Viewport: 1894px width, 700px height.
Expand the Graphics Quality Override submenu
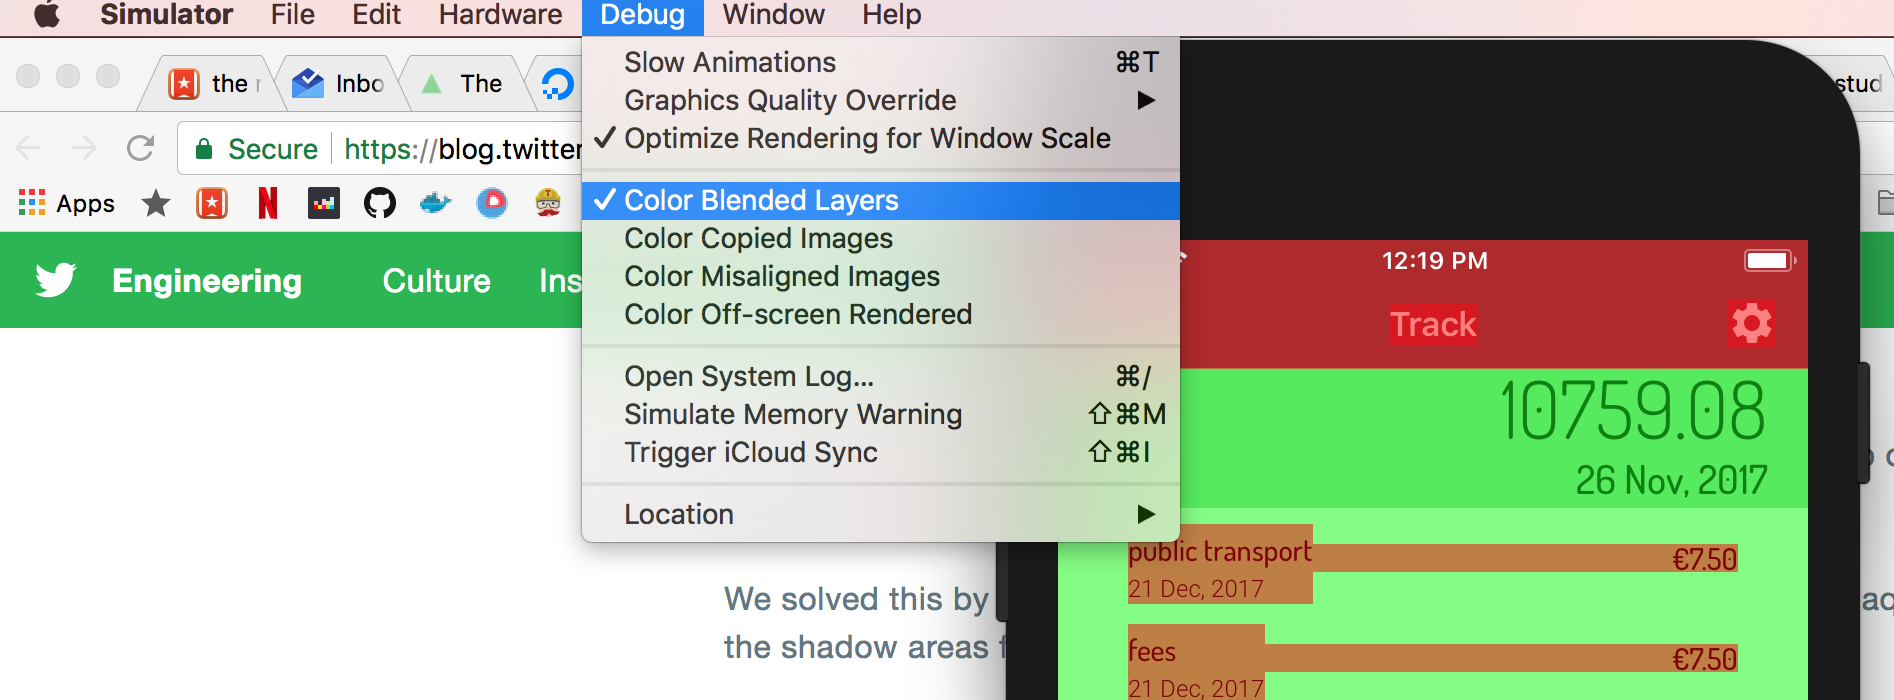[790, 101]
